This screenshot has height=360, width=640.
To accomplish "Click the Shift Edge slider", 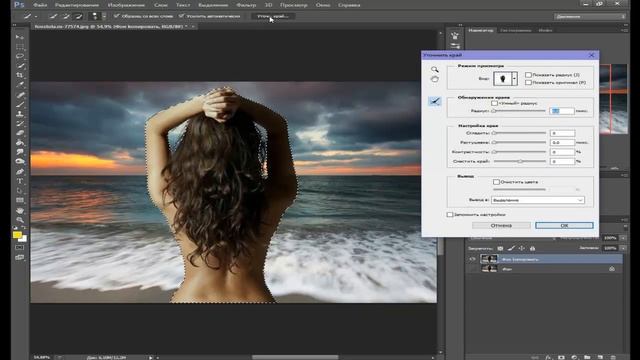I will 519,162.
